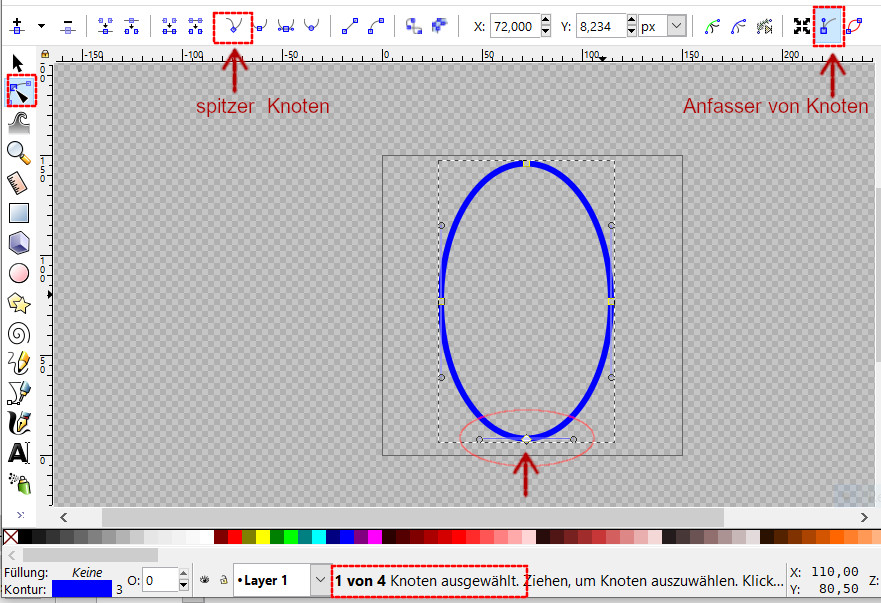Click the Delete selected nodes minus icon
Viewport: 881px width, 603px height.
[x=68, y=26]
